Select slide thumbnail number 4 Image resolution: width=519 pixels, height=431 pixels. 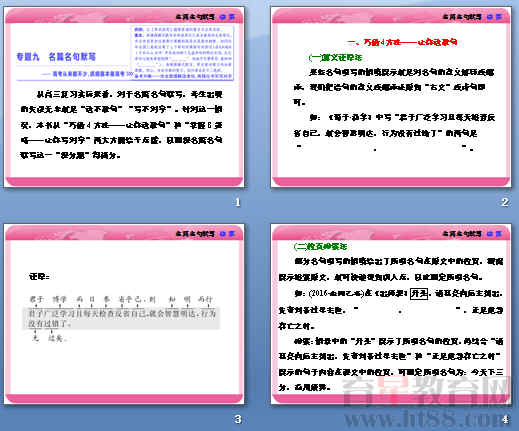391,314
